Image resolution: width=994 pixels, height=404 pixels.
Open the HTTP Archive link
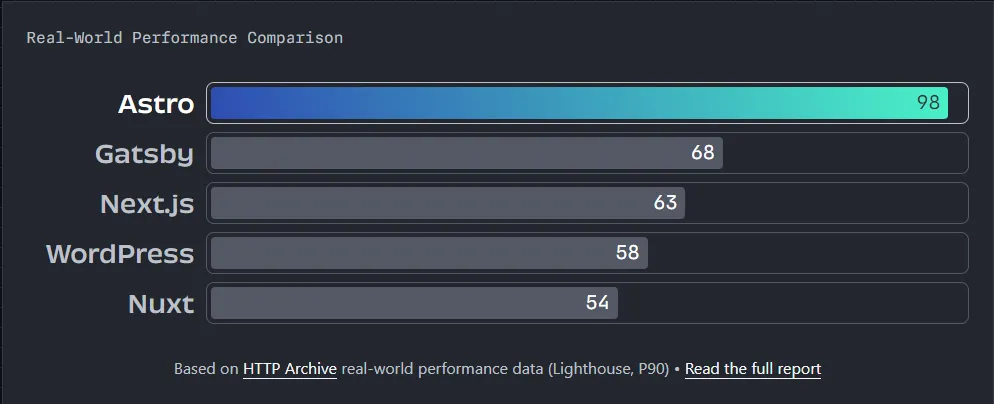click(x=290, y=369)
